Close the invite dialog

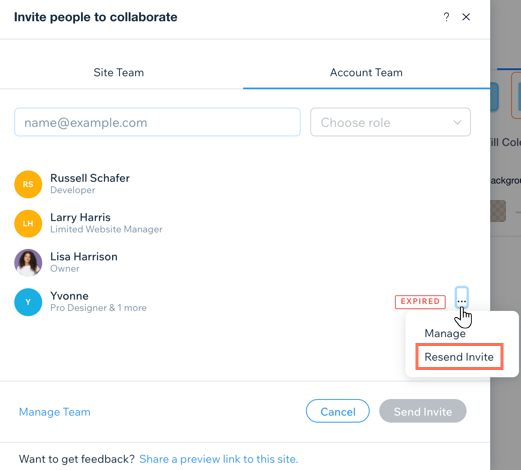[x=466, y=17]
